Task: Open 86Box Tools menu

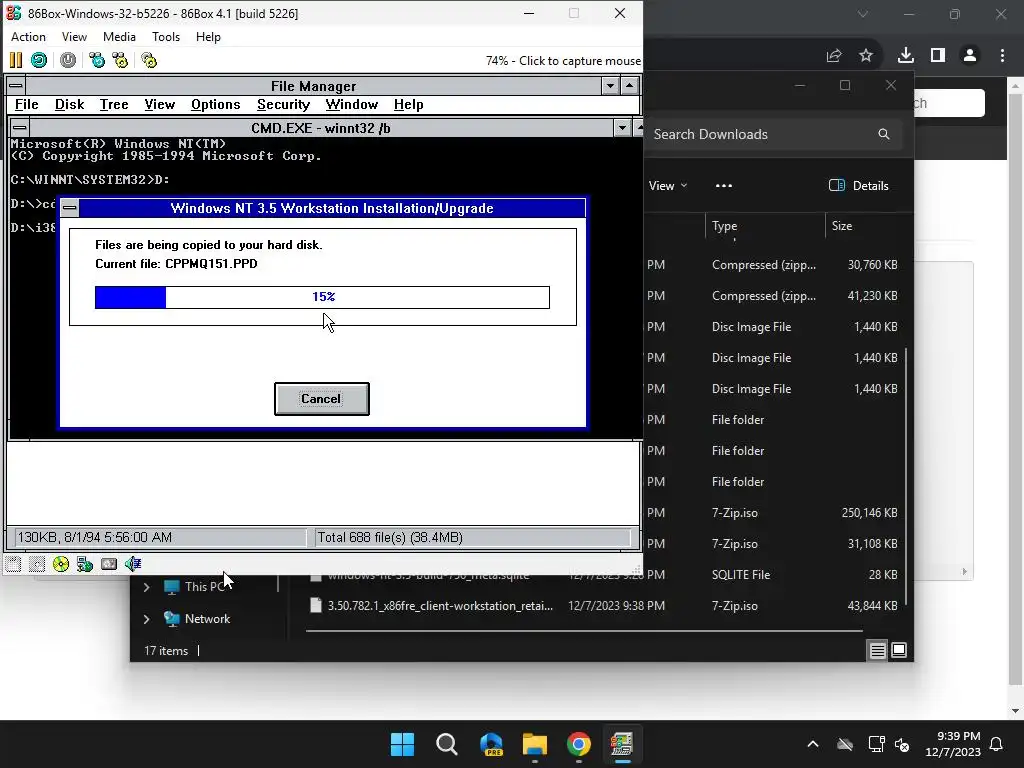Action: (166, 37)
